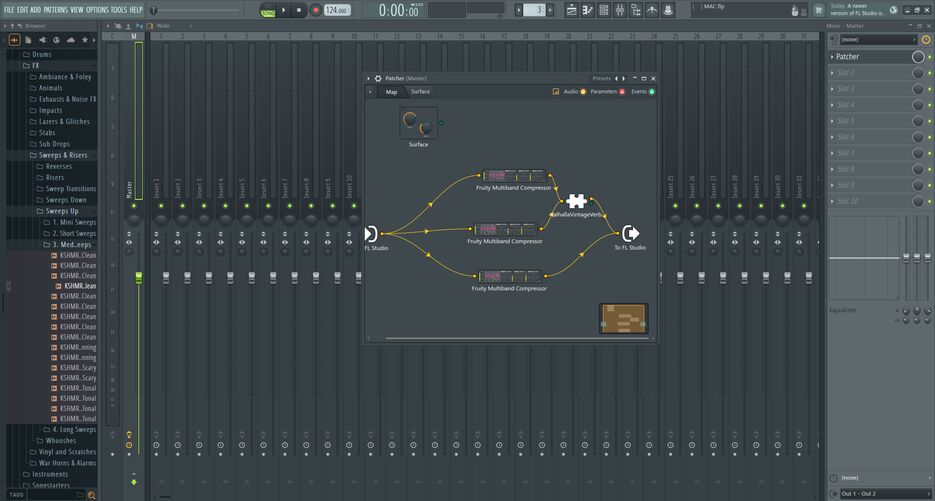This screenshot has width=935, height=501.
Task: Select the browser audio waveform icon
Action: tap(14, 40)
